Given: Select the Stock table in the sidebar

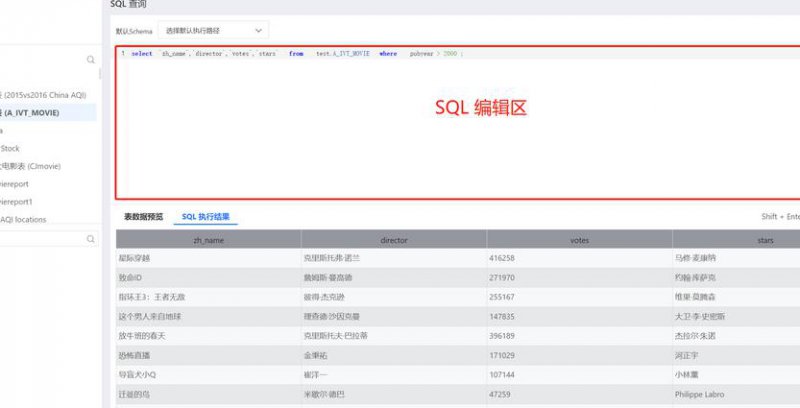Looking at the screenshot, I should pyautogui.click(x=10, y=148).
